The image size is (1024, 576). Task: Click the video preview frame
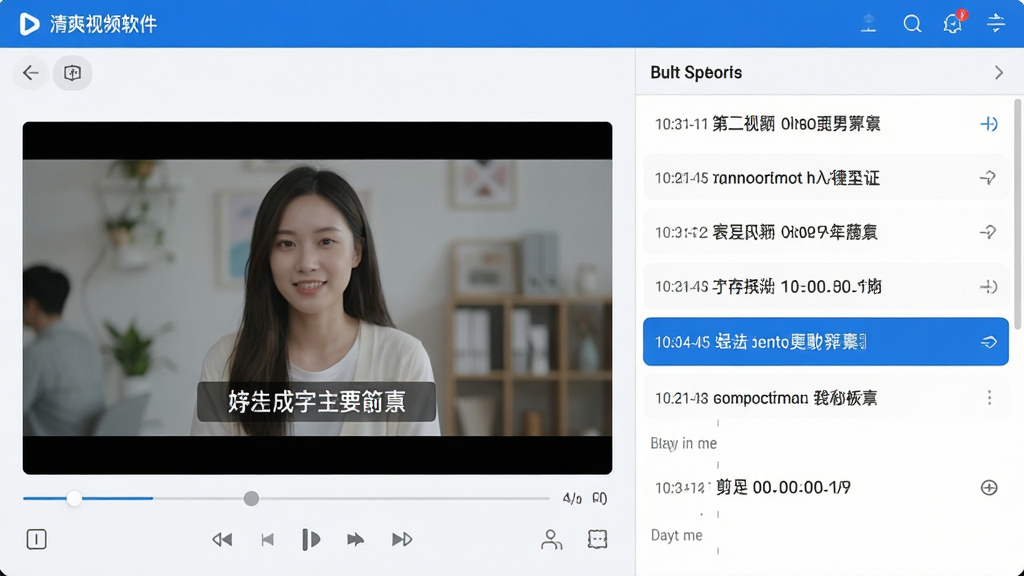coord(317,298)
